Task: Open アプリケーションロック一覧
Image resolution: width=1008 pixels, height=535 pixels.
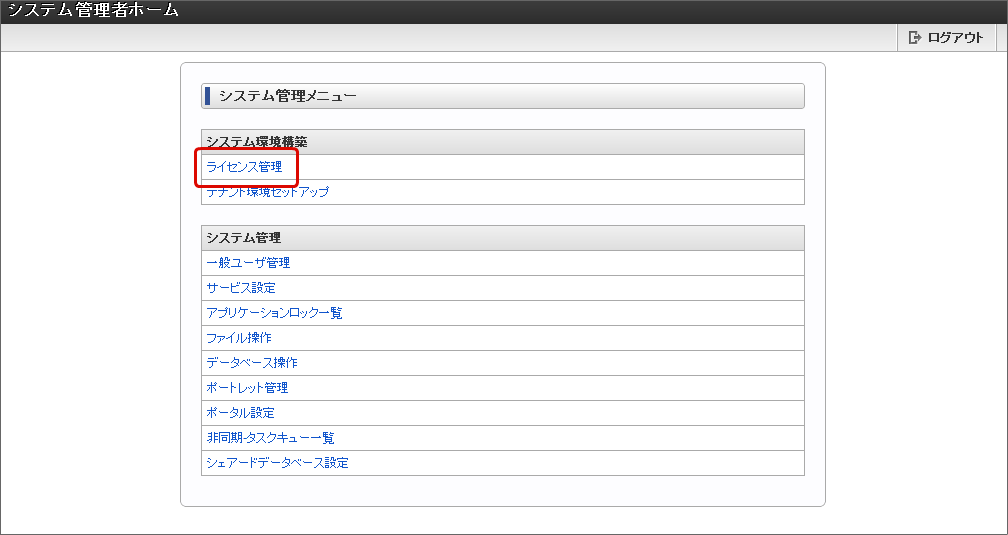Action: coord(274,313)
